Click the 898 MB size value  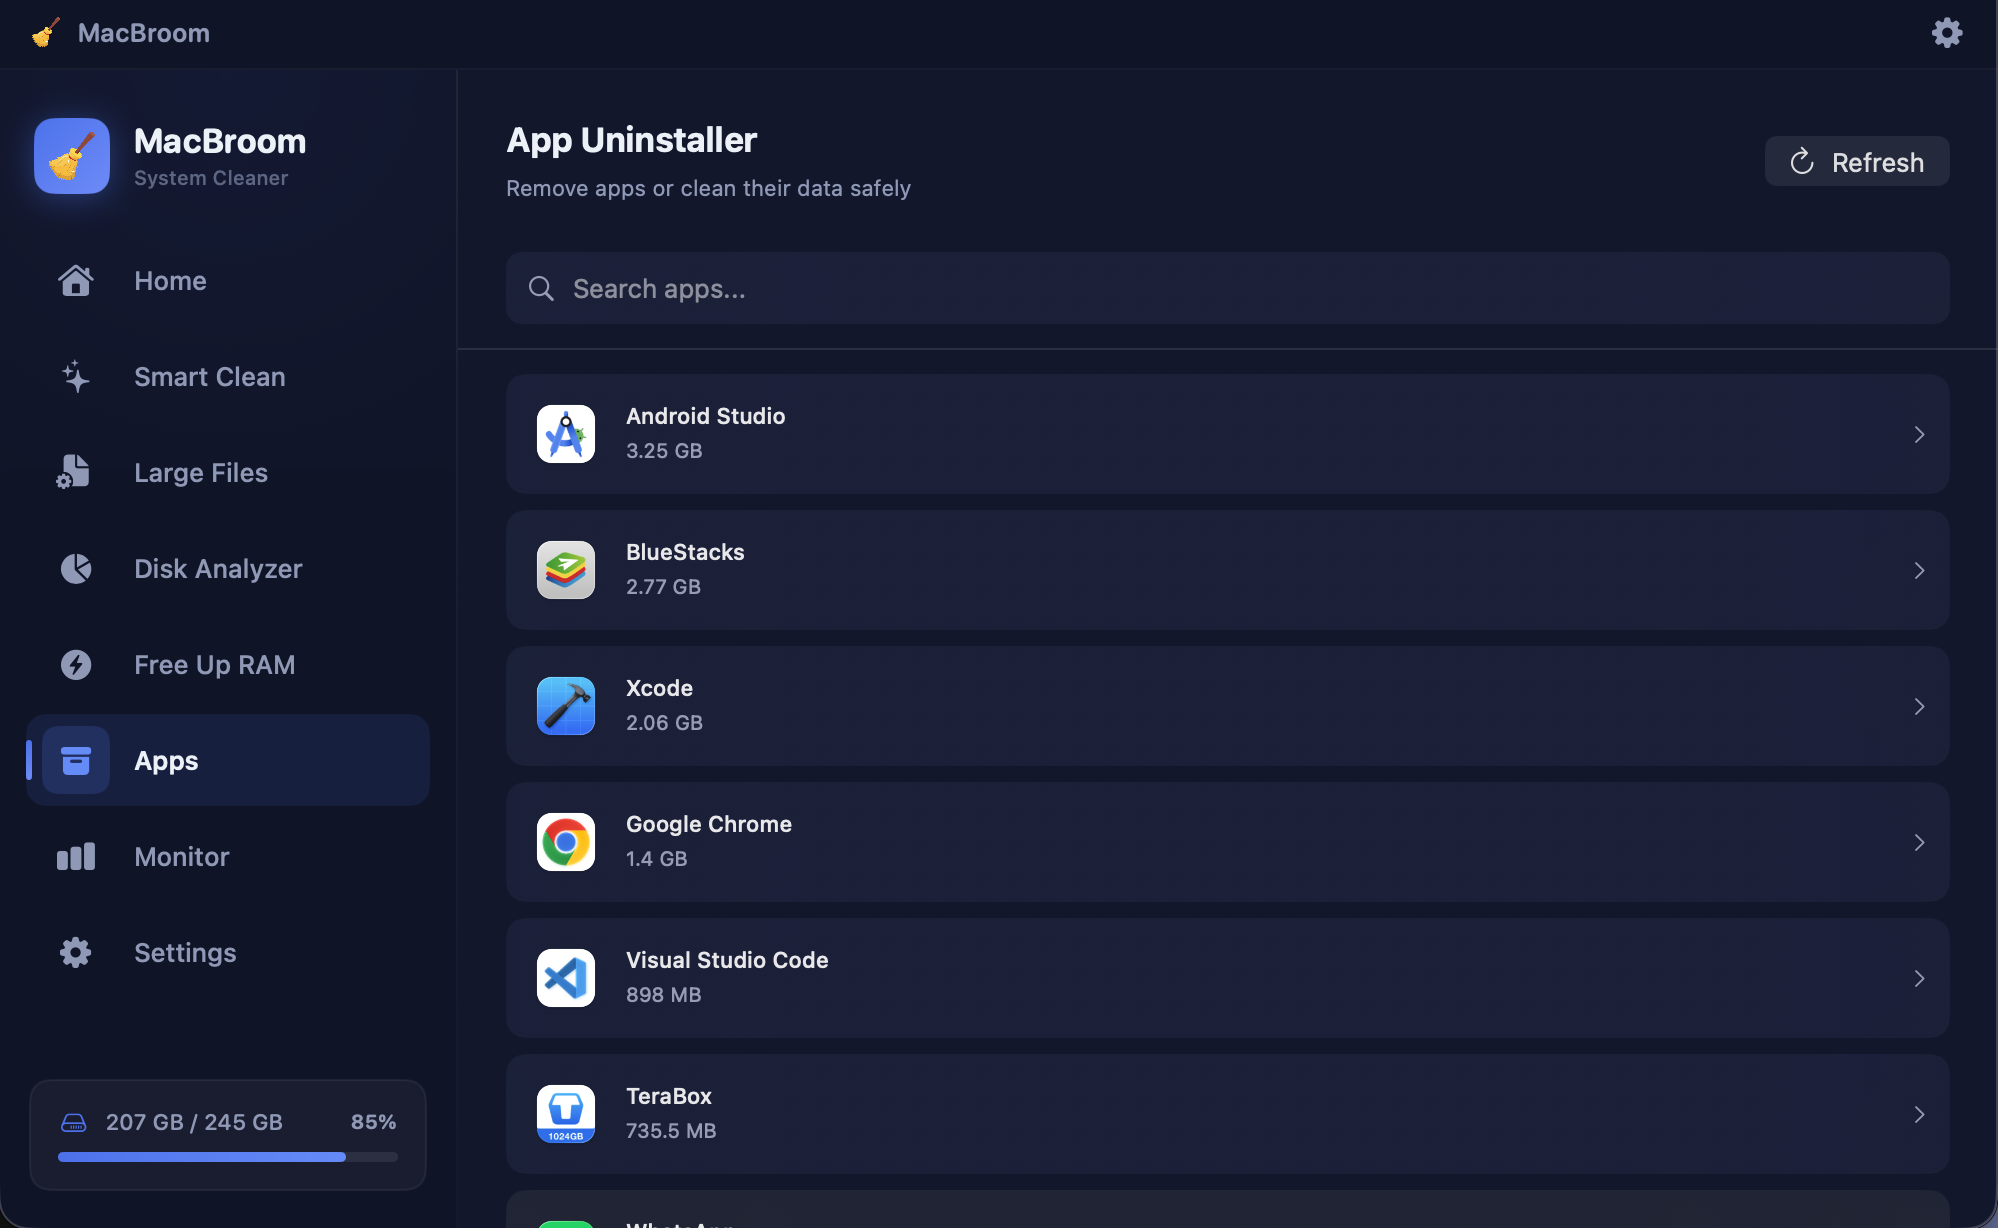tap(663, 995)
